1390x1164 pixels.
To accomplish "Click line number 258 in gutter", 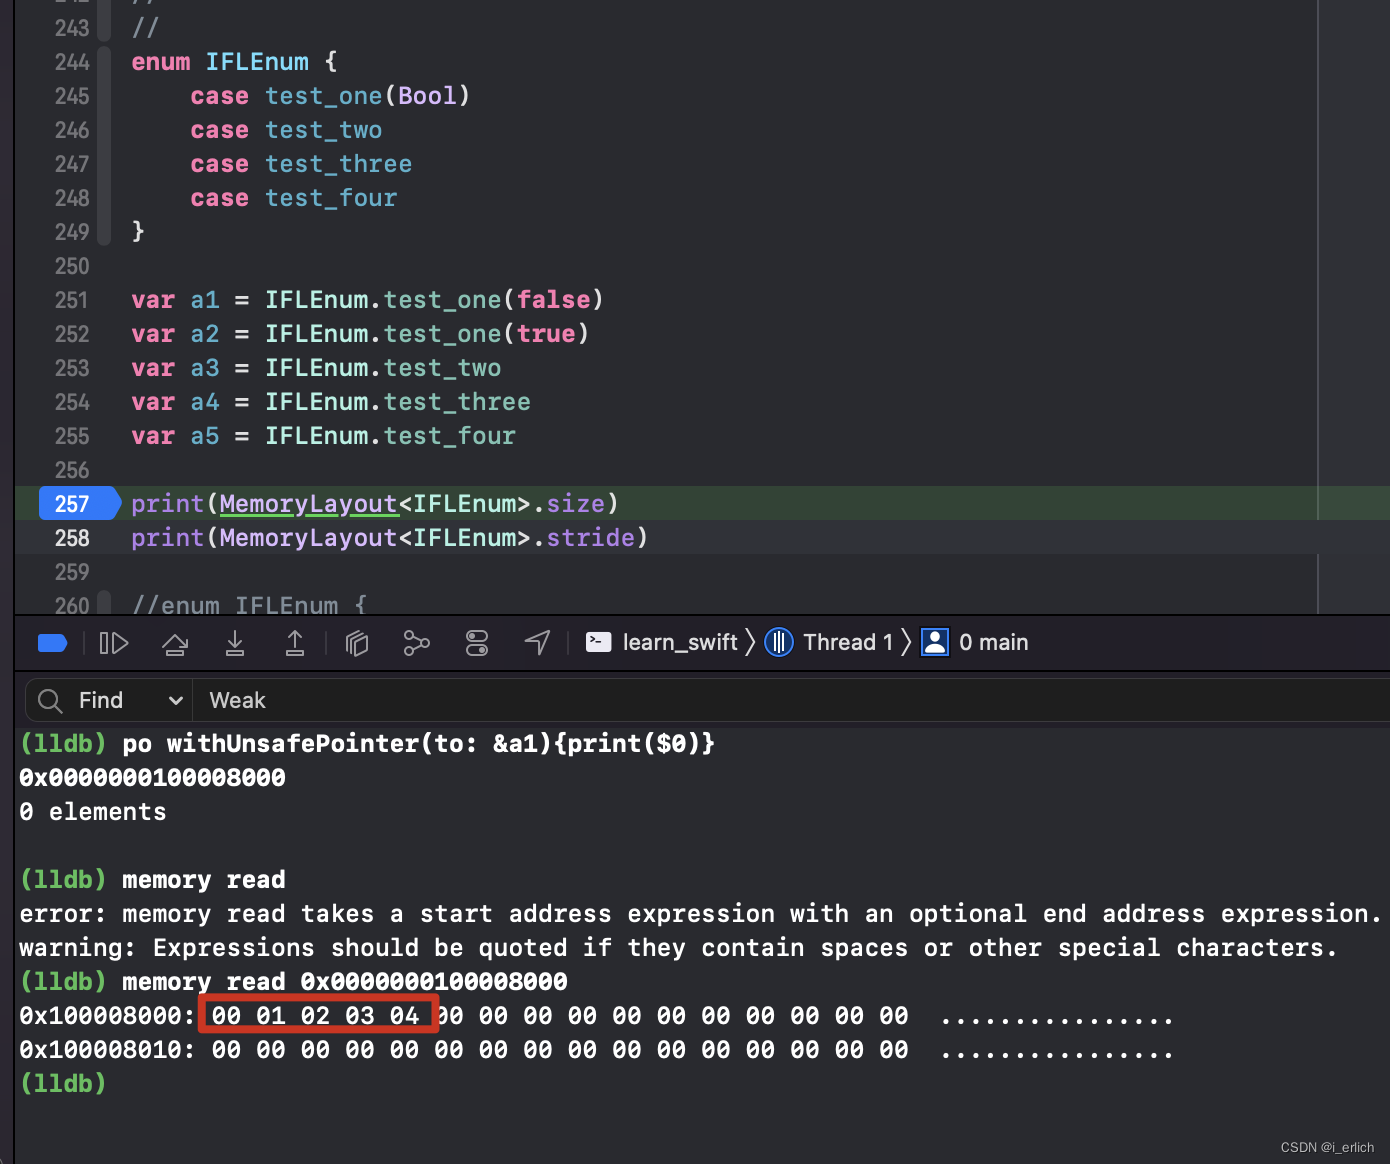I will pos(72,538).
